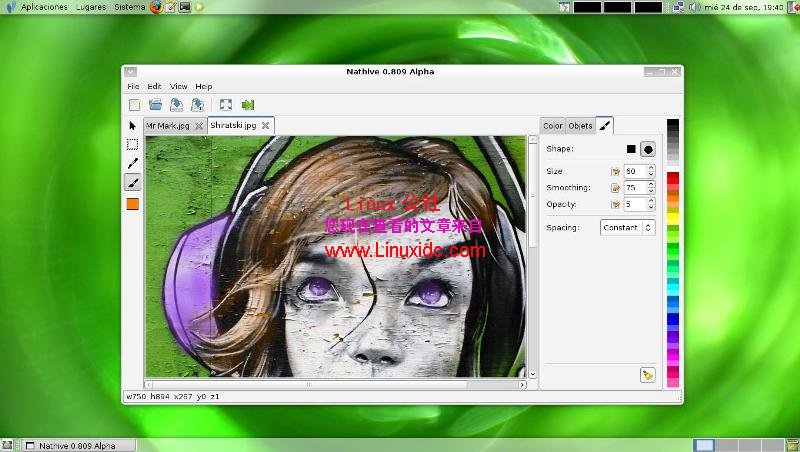Select the brush tool in toolbox

pyautogui.click(x=133, y=182)
